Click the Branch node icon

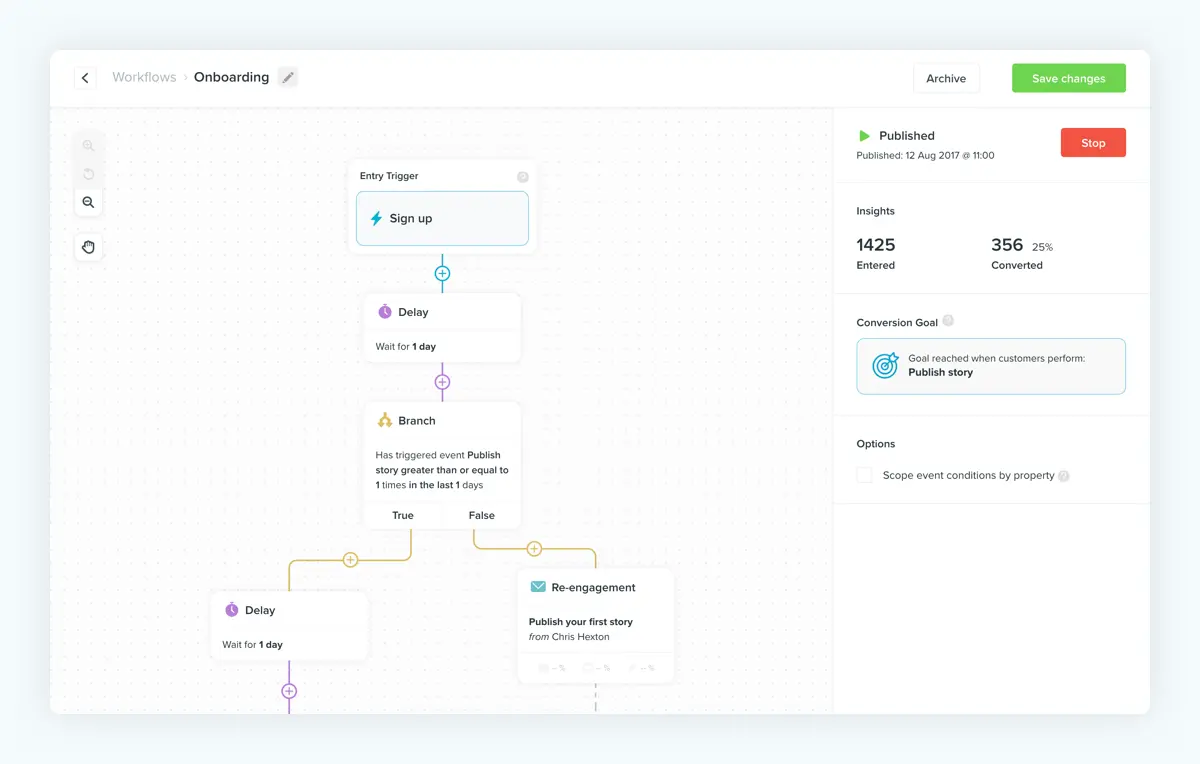387,420
